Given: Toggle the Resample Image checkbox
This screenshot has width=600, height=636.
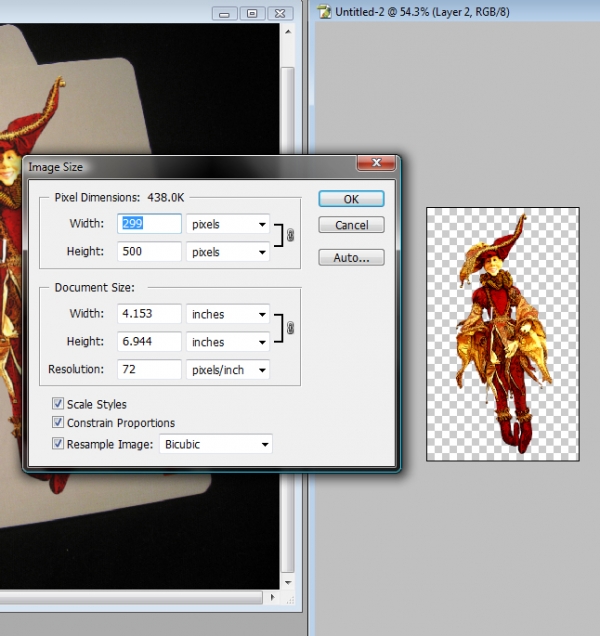Looking at the screenshot, I should click(x=58, y=443).
